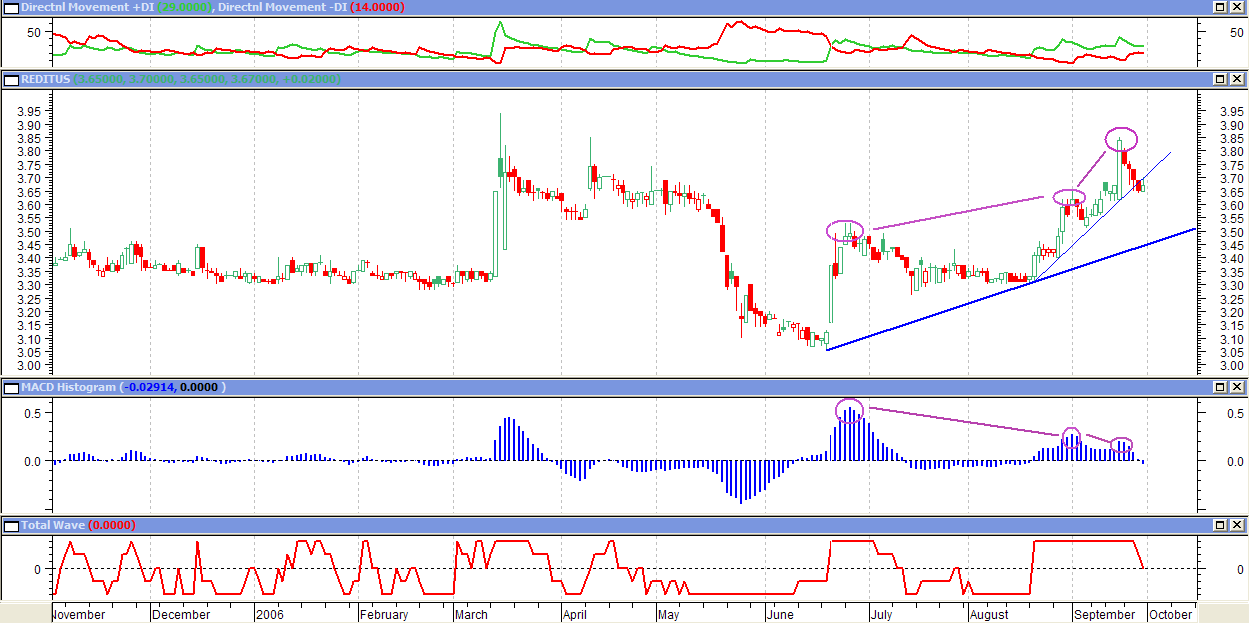Open the MACD Histogram pane control icon

click(11, 387)
